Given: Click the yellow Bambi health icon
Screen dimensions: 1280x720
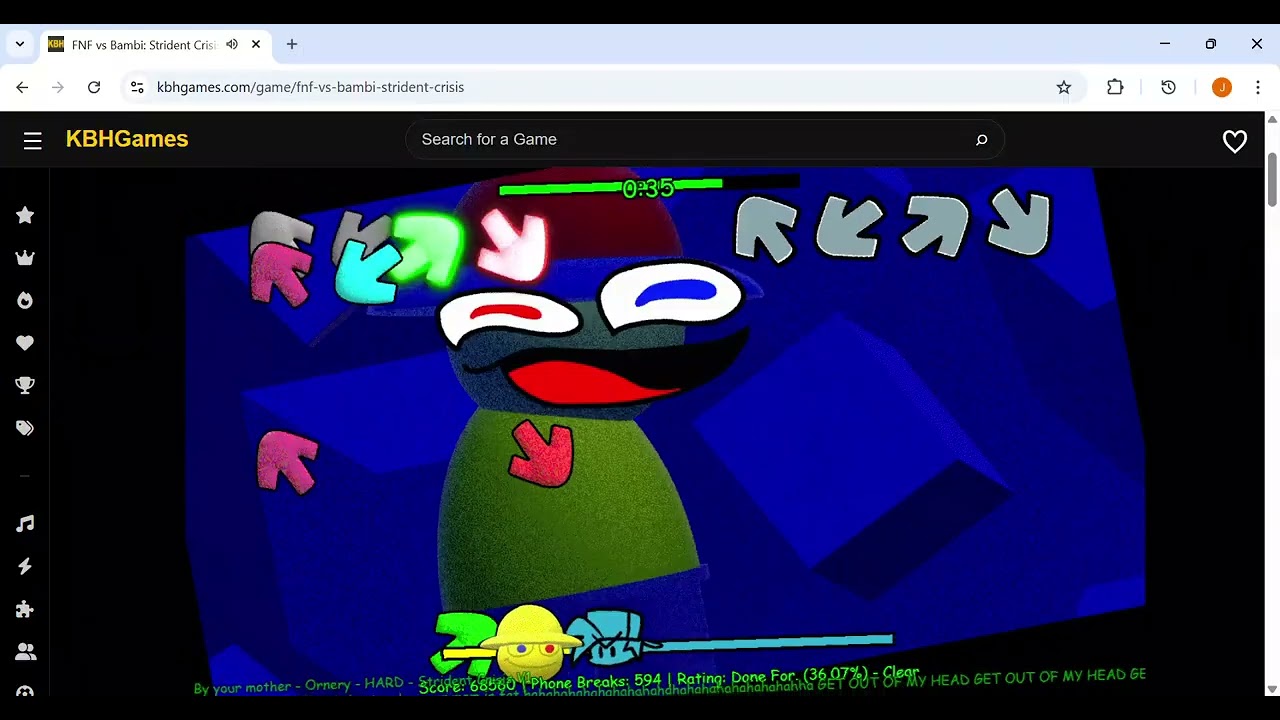Looking at the screenshot, I should tap(532, 642).
